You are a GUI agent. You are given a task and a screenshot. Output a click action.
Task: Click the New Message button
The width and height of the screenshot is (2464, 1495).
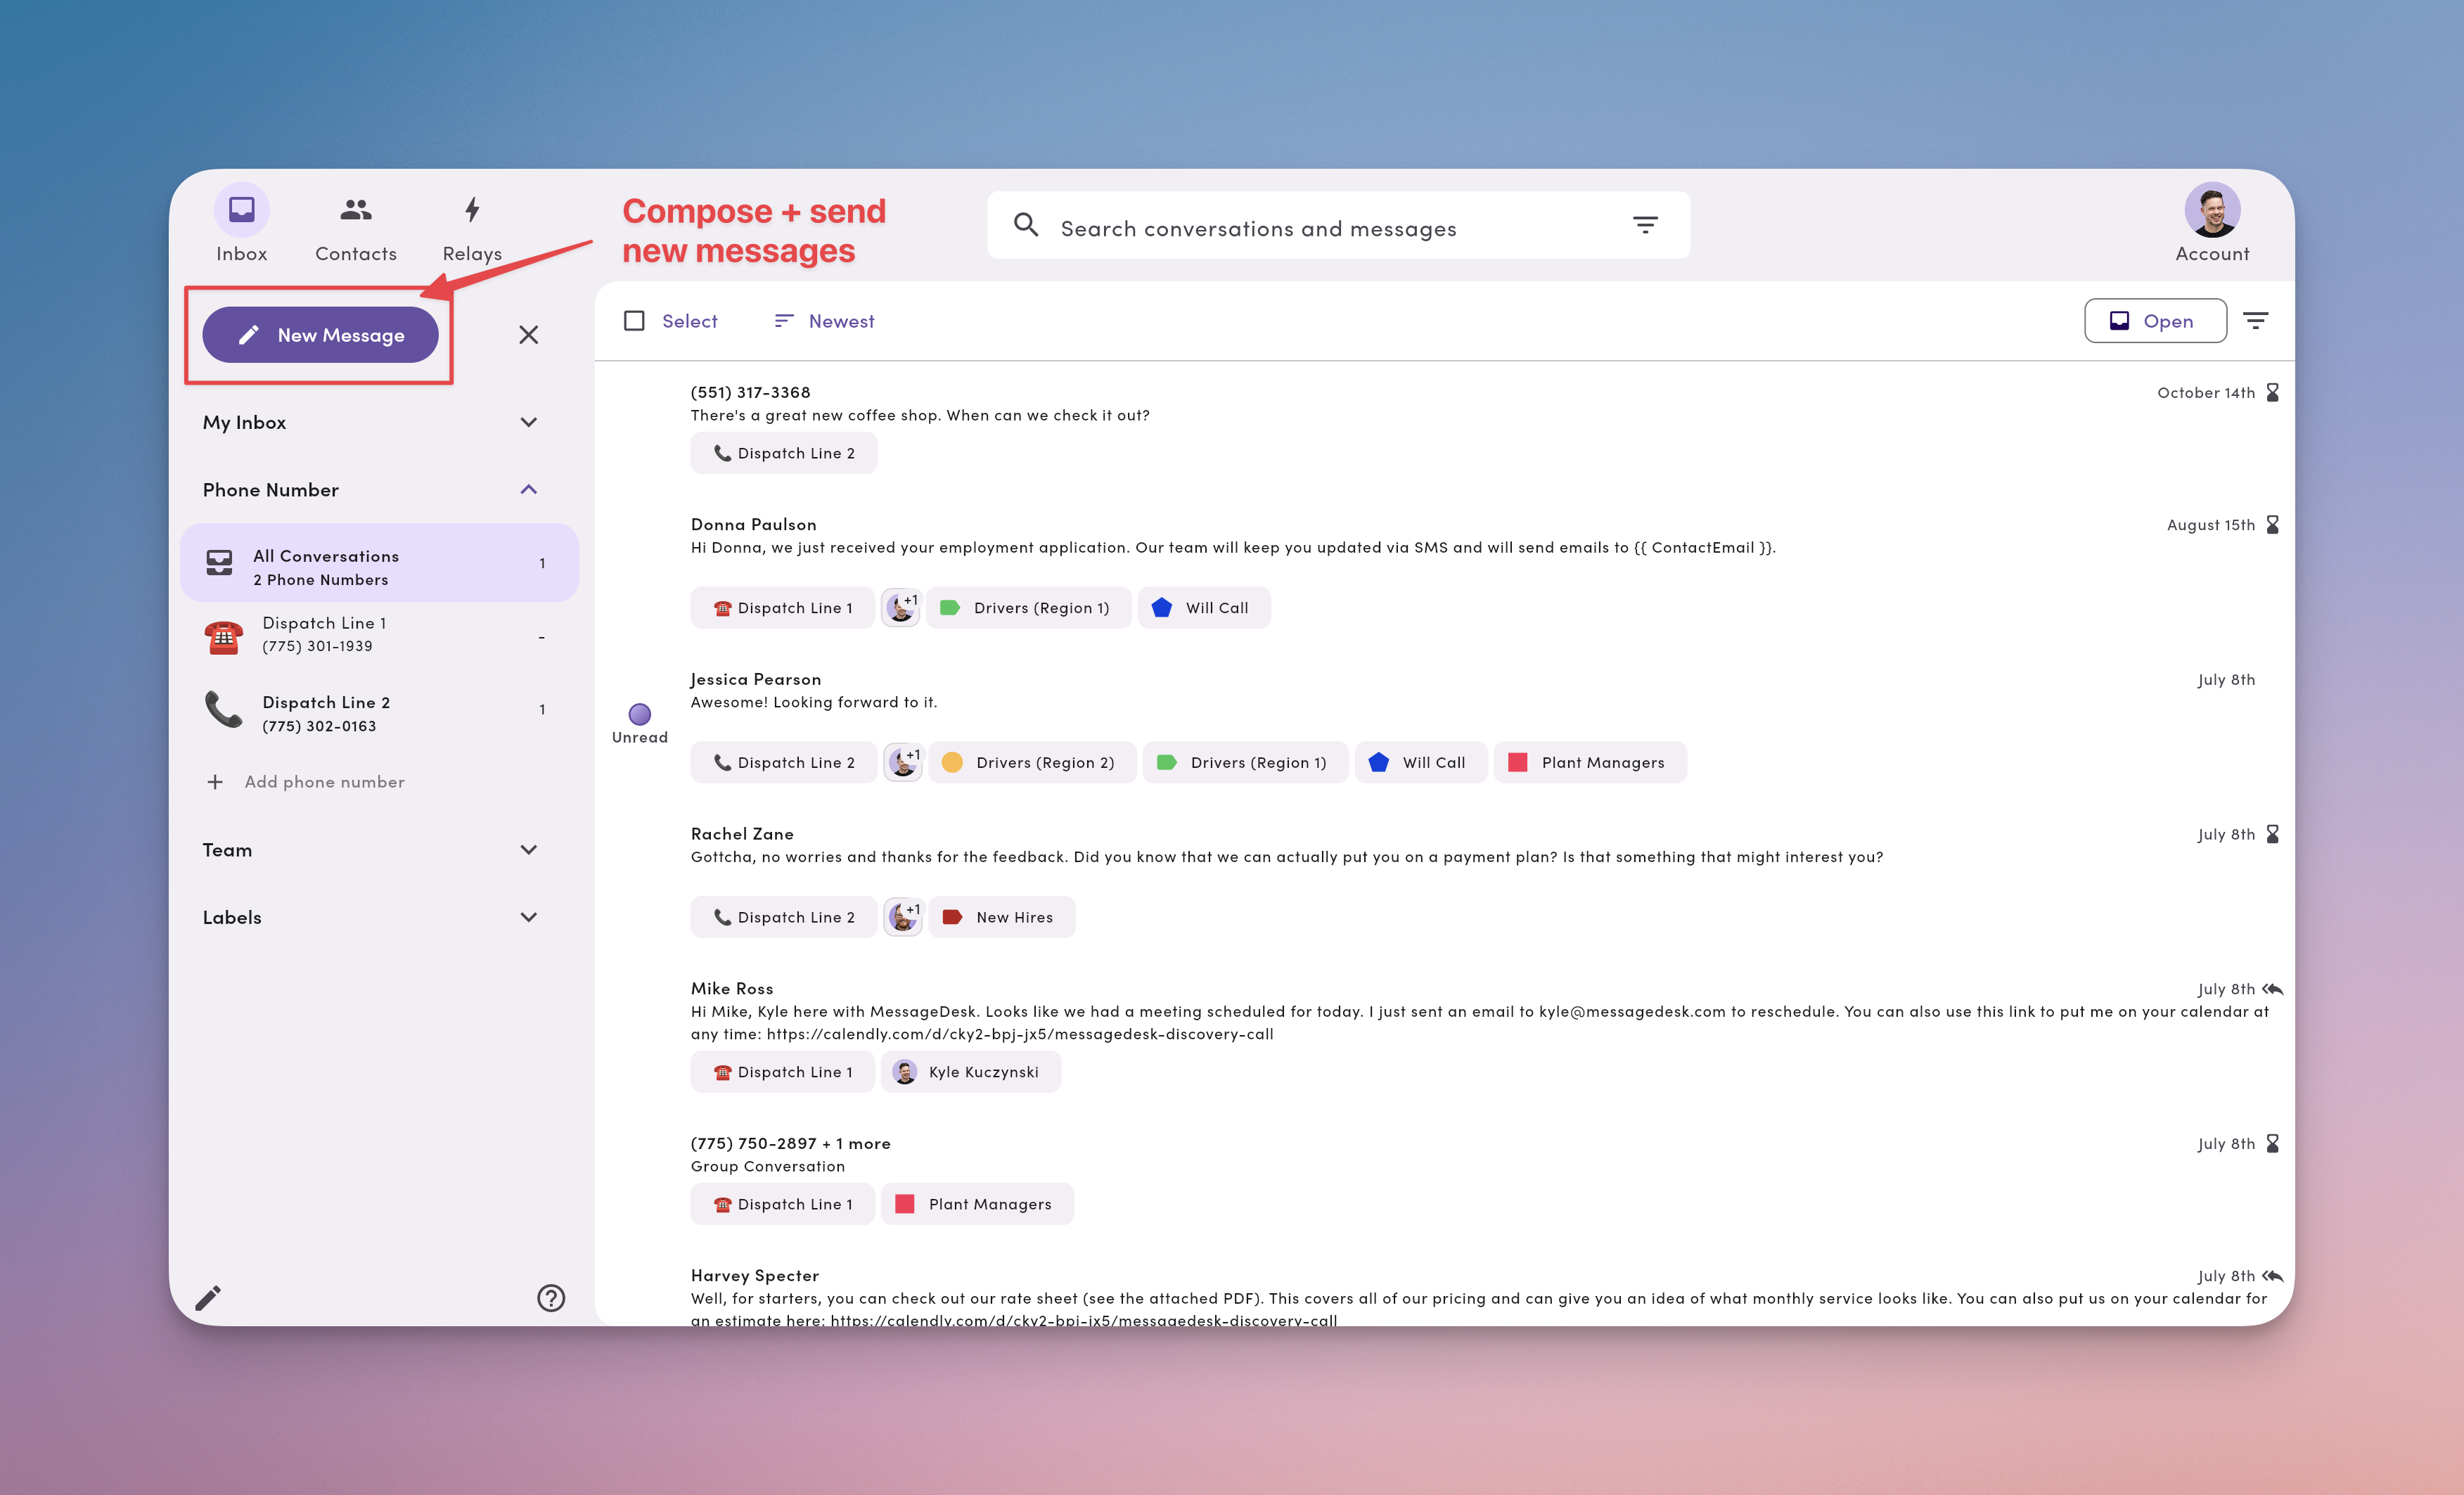320,335
